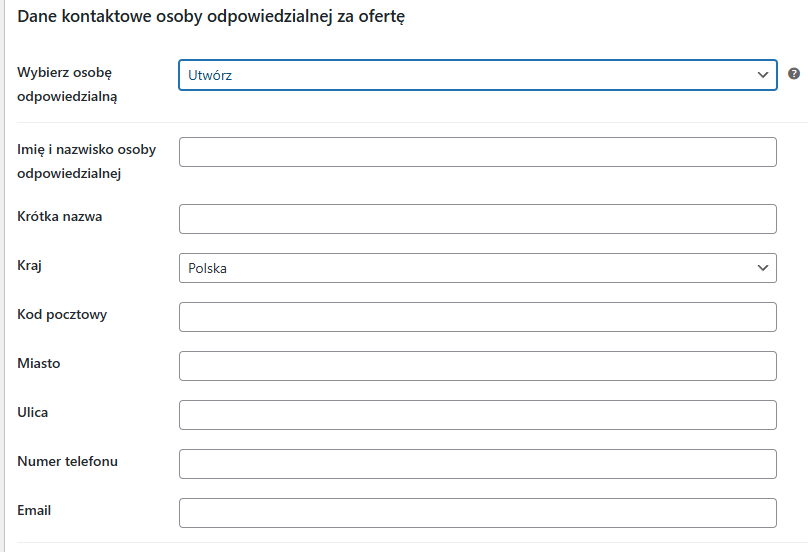The image size is (808, 552).
Task: Focus the Krótka nazwa text box
Action: 478,219
